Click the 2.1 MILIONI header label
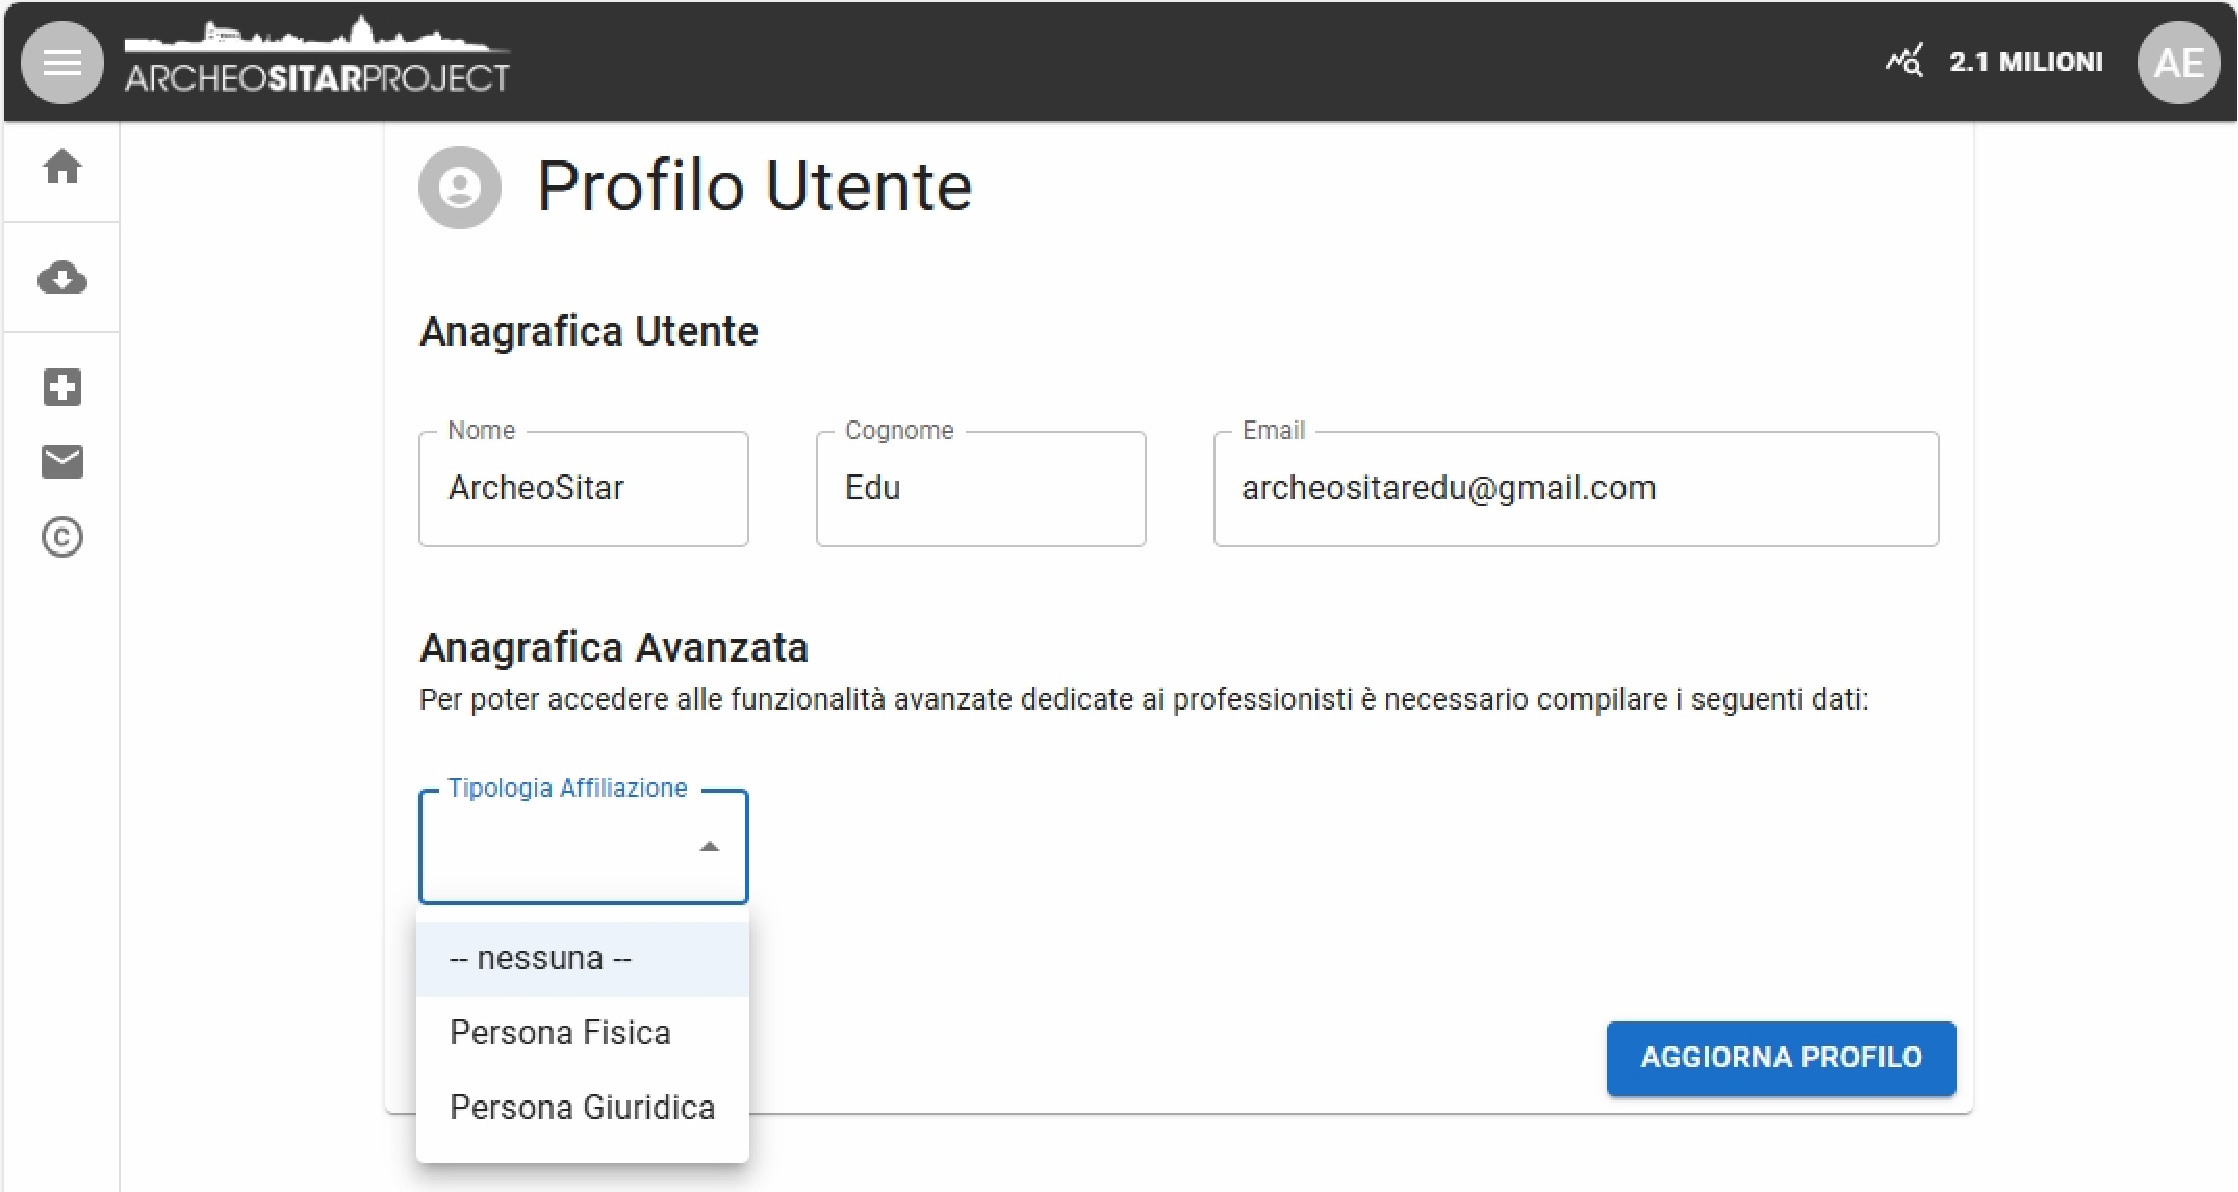 2025,62
